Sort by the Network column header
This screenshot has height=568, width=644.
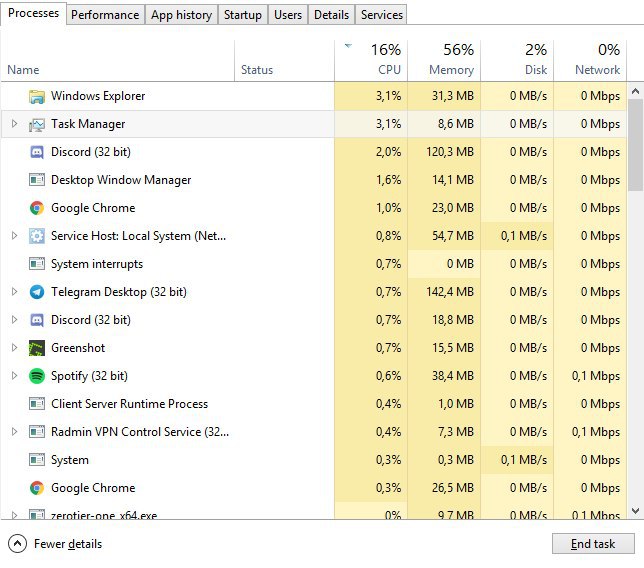point(590,60)
